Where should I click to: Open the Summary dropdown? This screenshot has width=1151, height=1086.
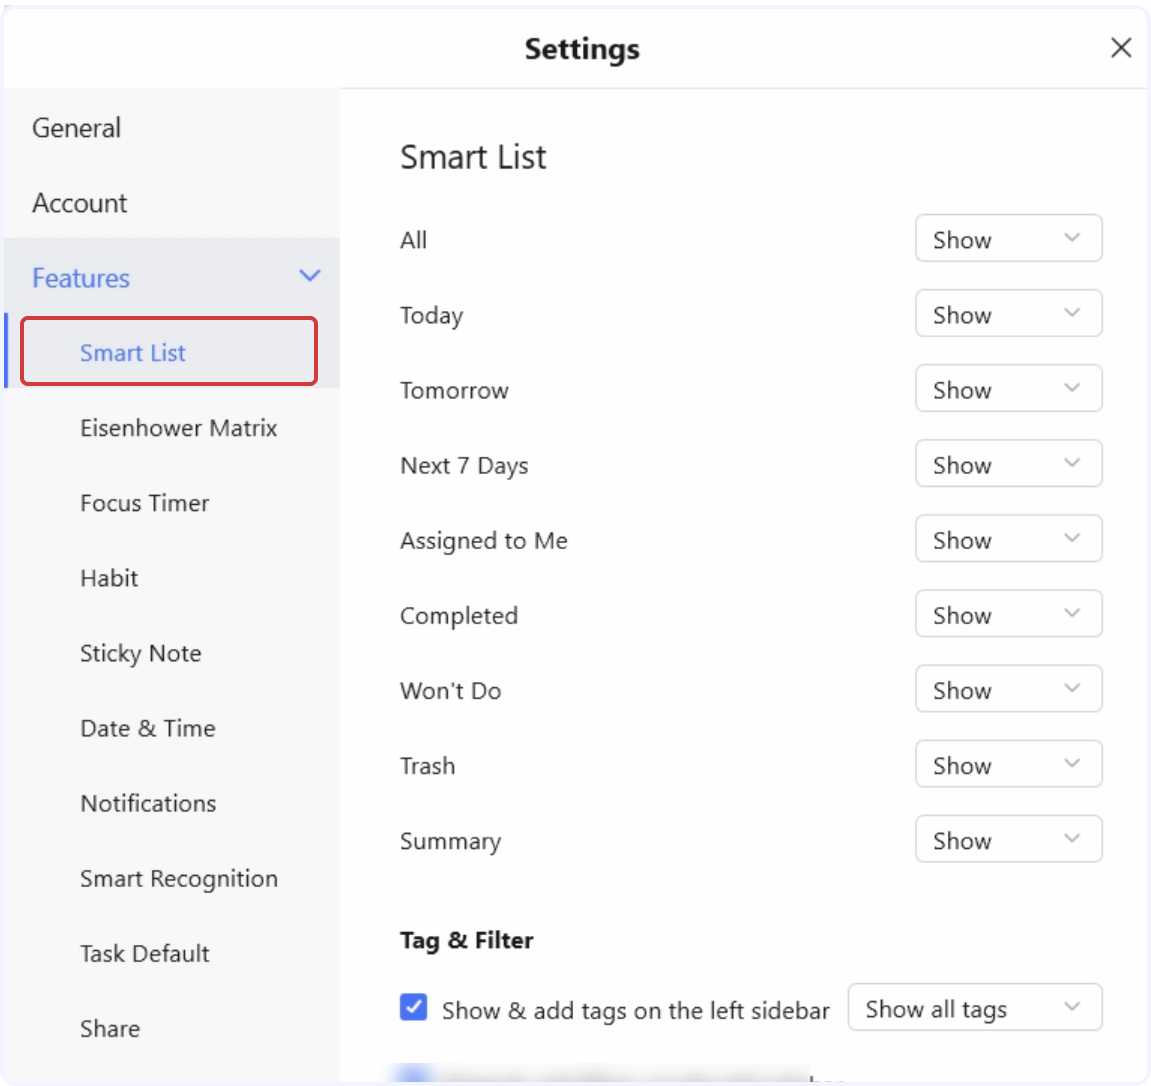[x=1007, y=839]
